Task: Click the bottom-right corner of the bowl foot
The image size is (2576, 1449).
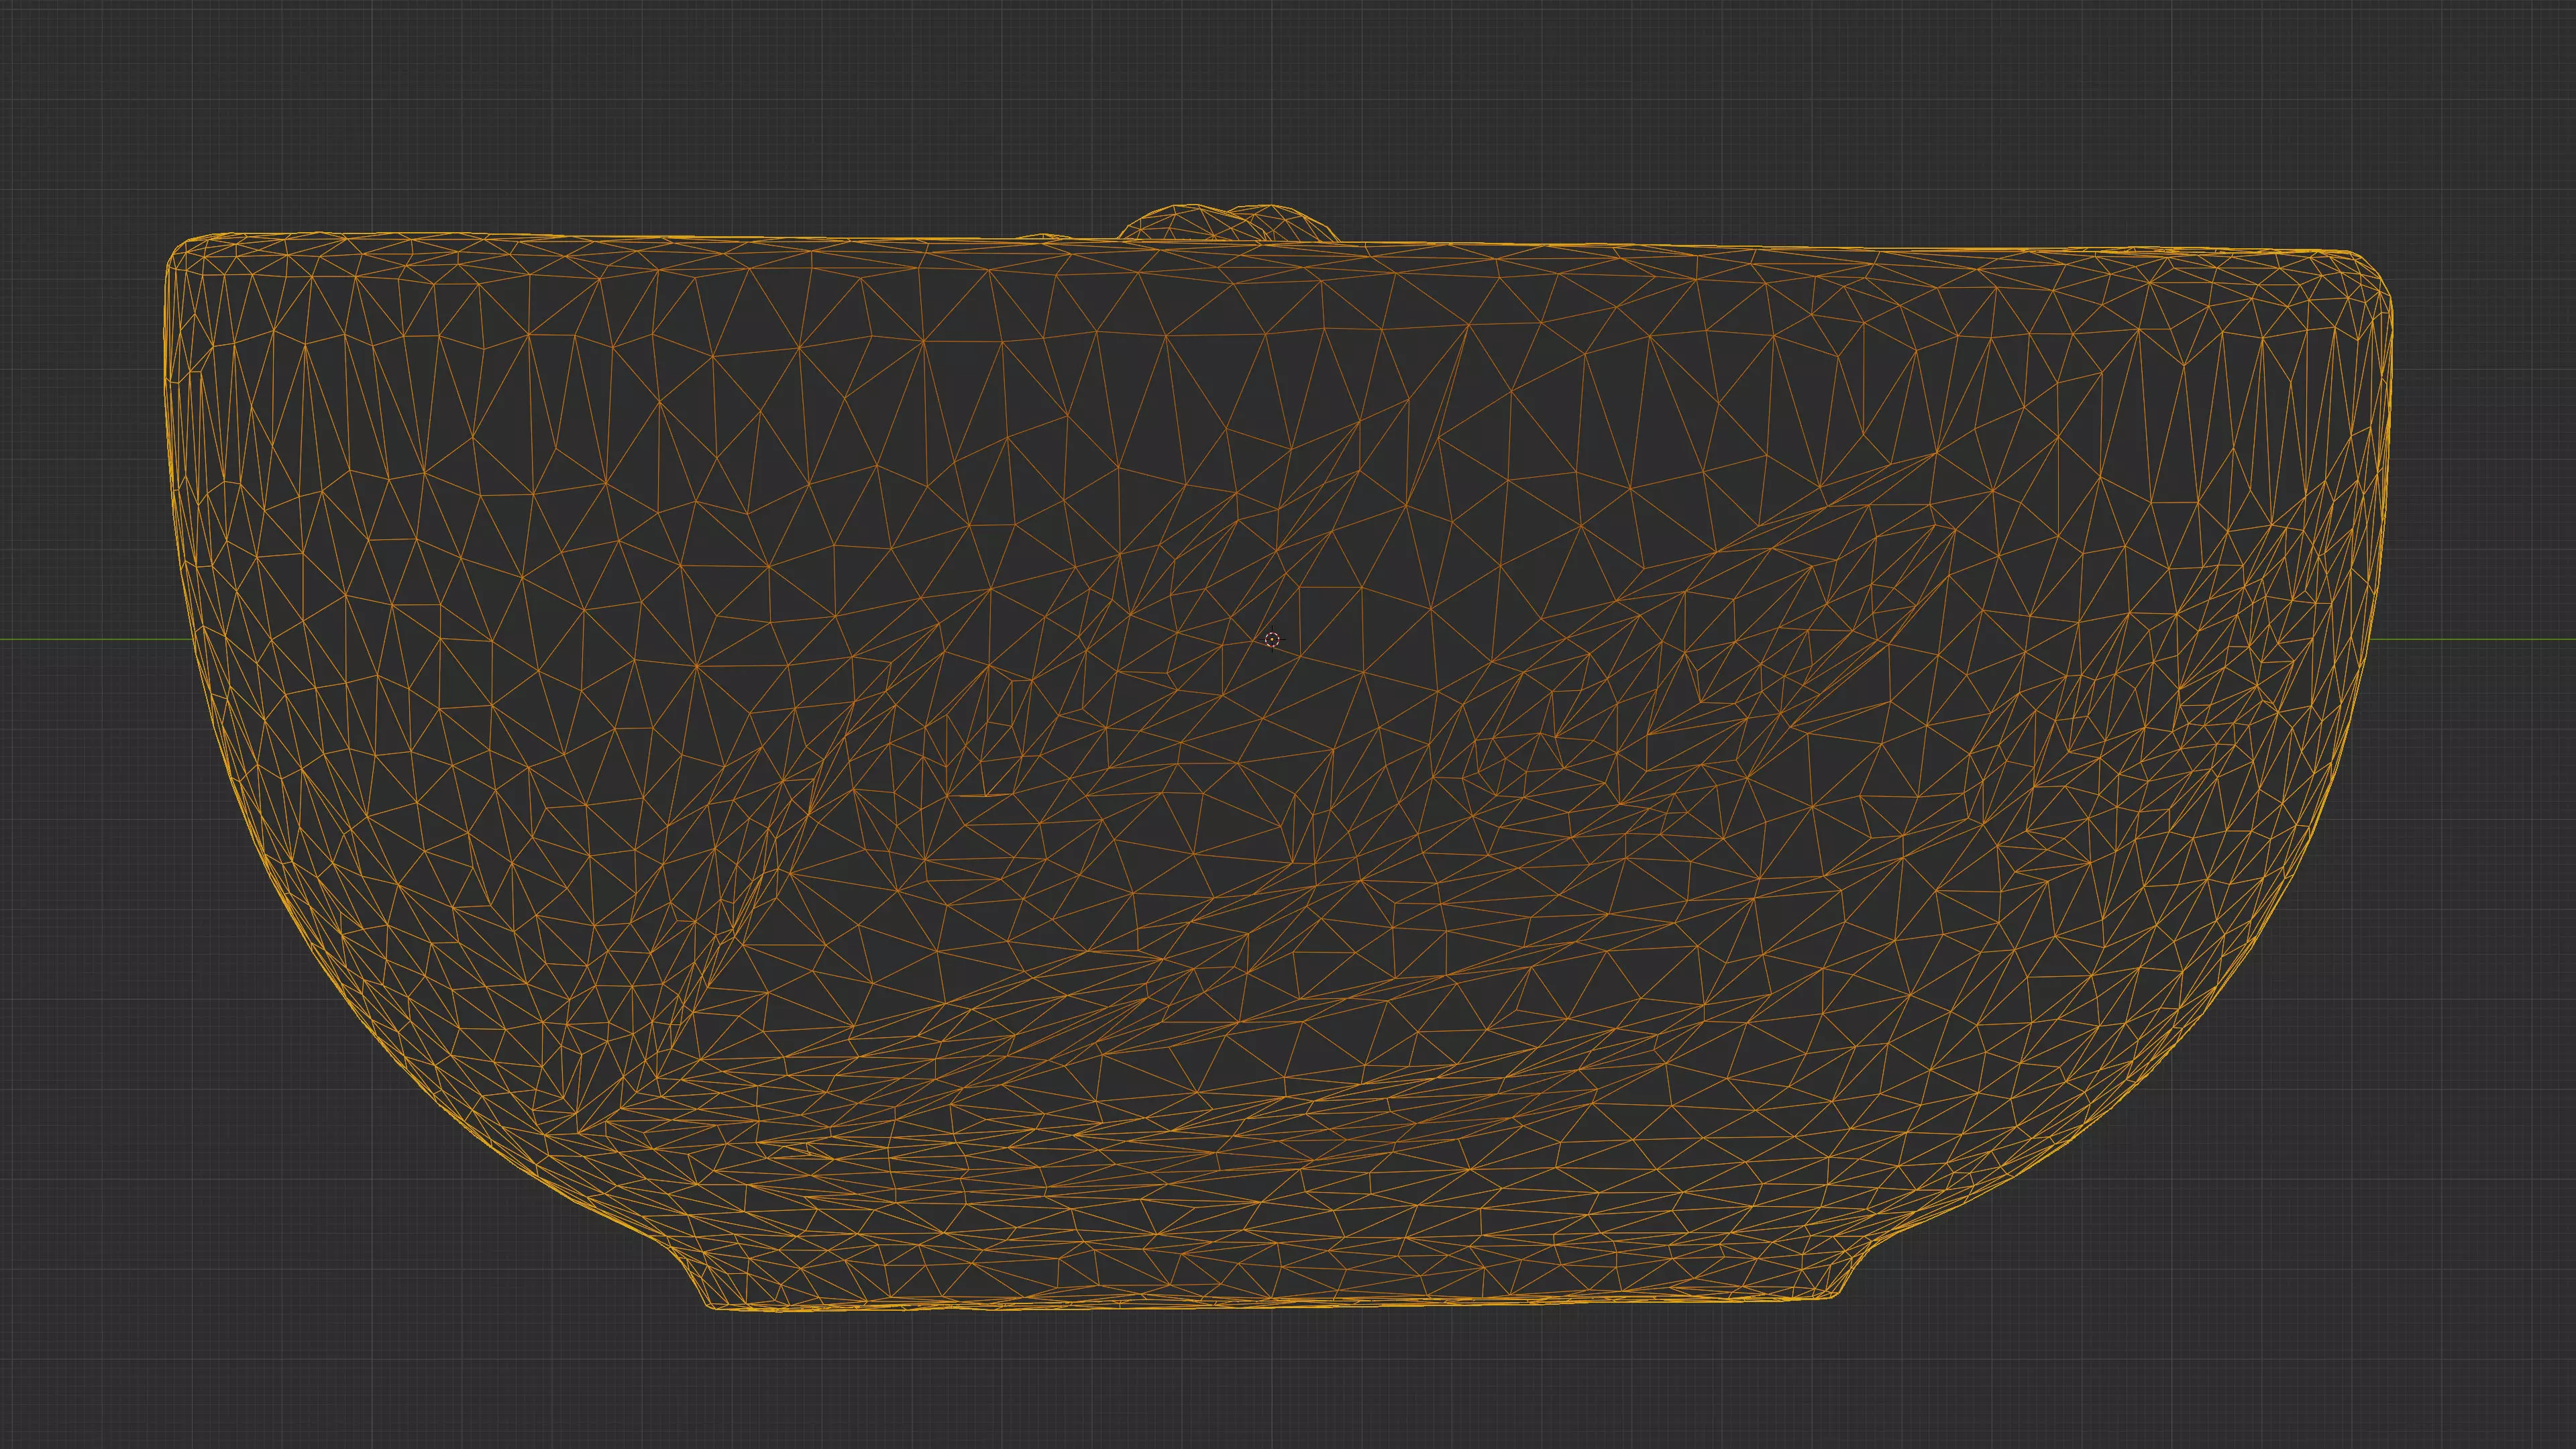Action: tap(1838, 1294)
